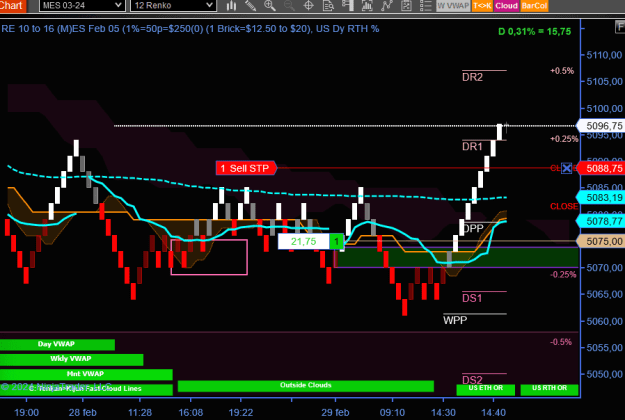Open the drawing tools pencil icon
The height and width of the screenshot is (420, 625).
tap(250, 6)
